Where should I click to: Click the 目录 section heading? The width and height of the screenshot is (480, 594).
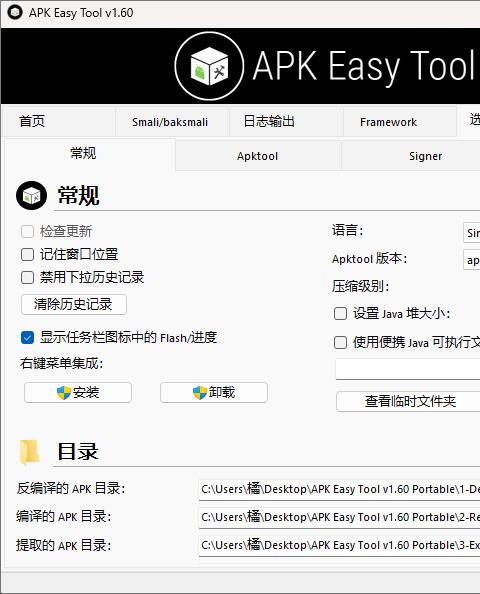click(78, 452)
